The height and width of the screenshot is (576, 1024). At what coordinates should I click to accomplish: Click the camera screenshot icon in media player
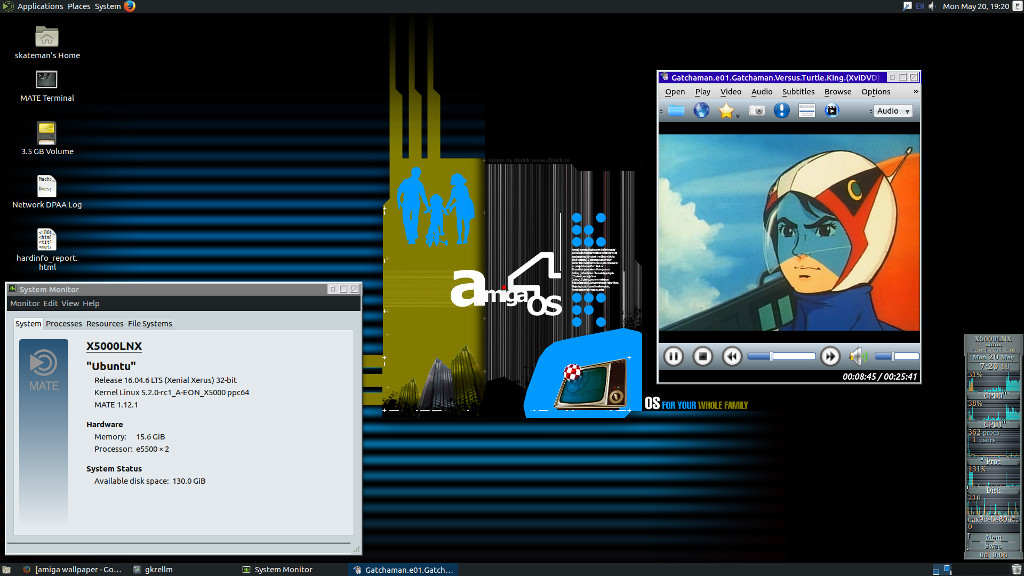(756, 110)
